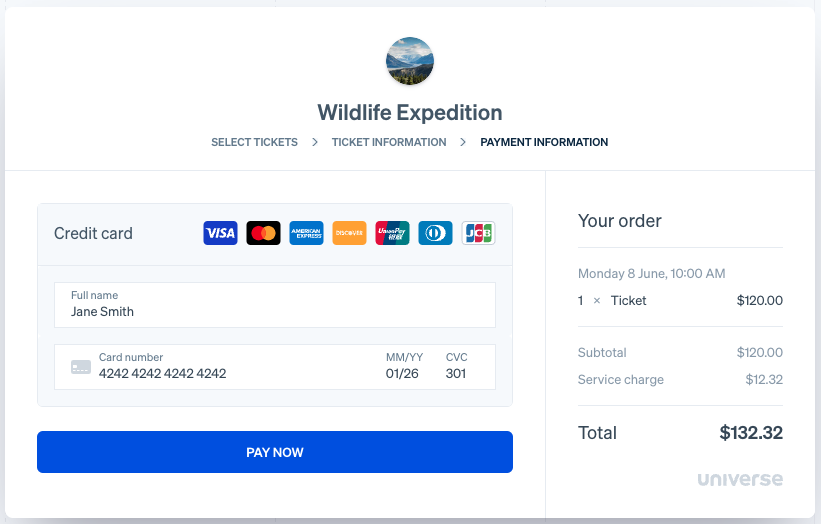Go back to Select Tickets step
The width and height of the screenshot is (821, 524).
click(254, 142)
